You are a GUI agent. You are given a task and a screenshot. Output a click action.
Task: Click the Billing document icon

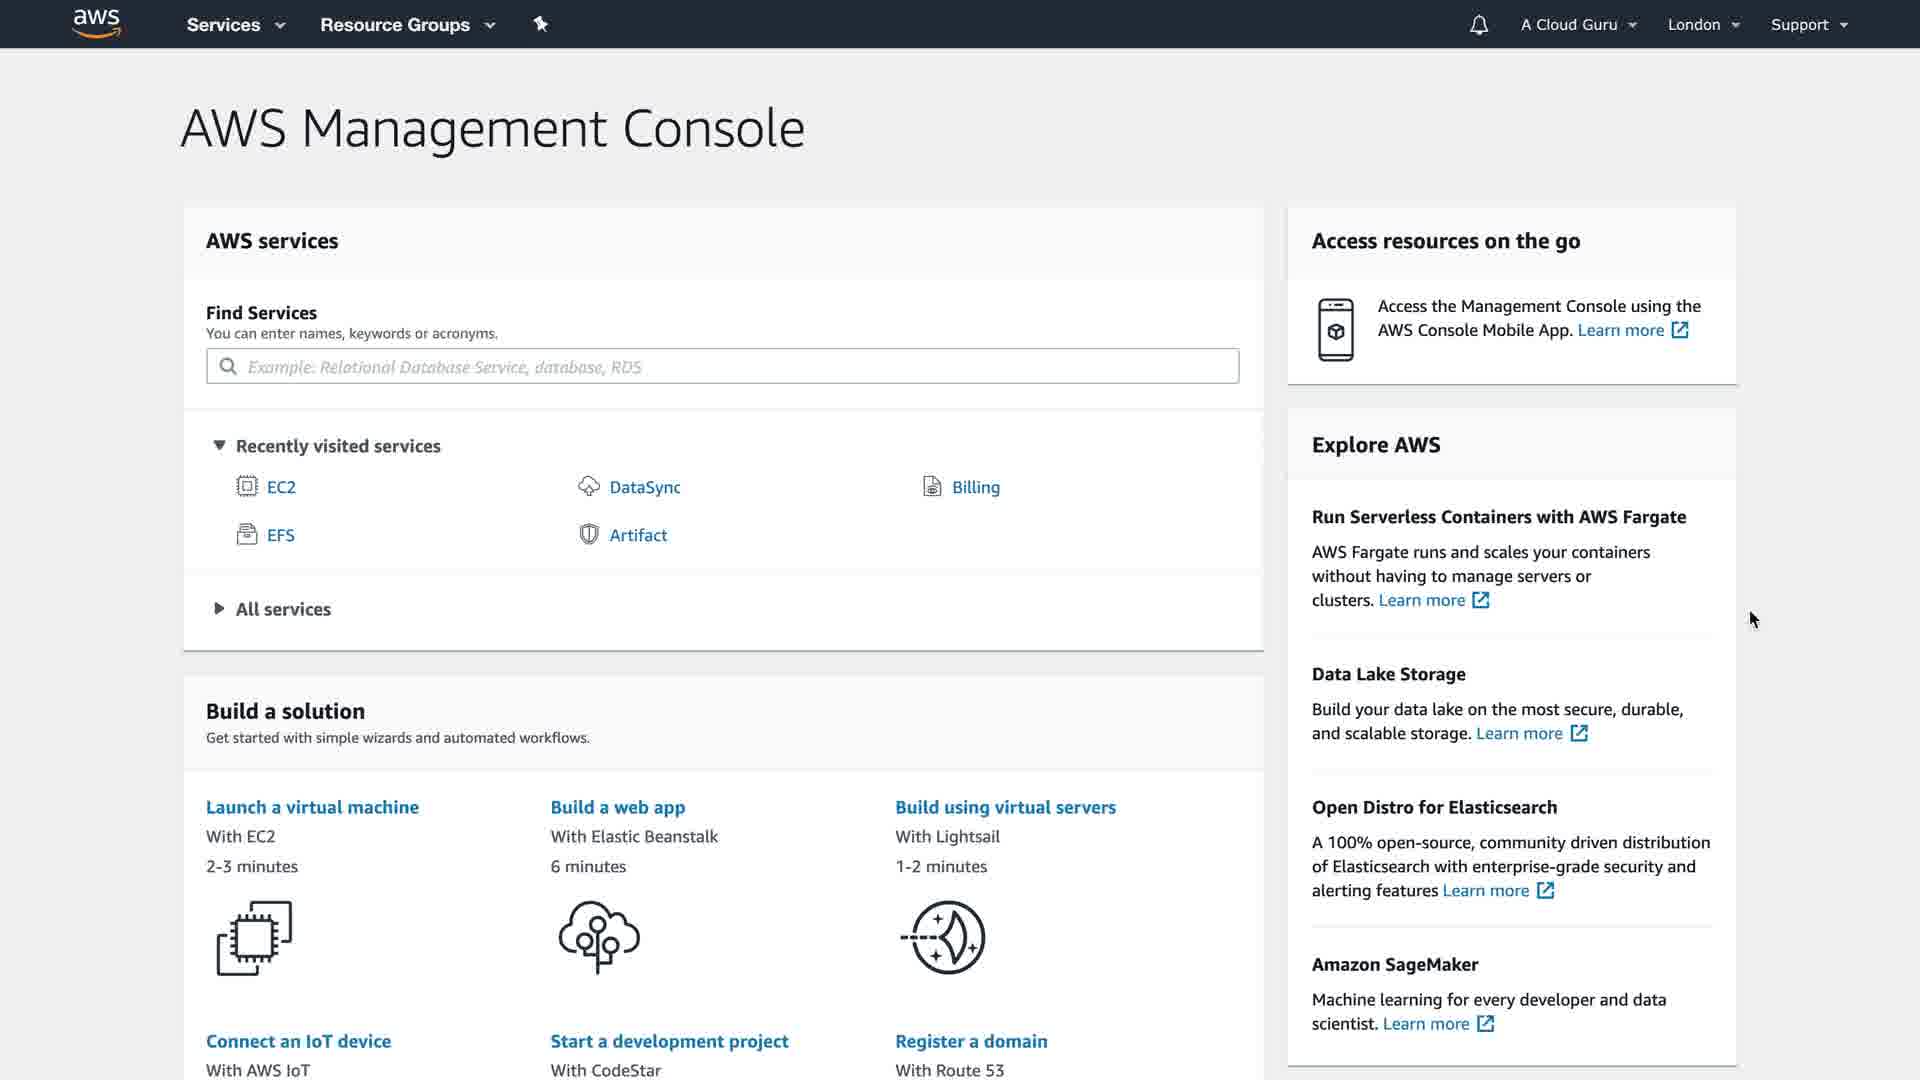pos(932,487)
